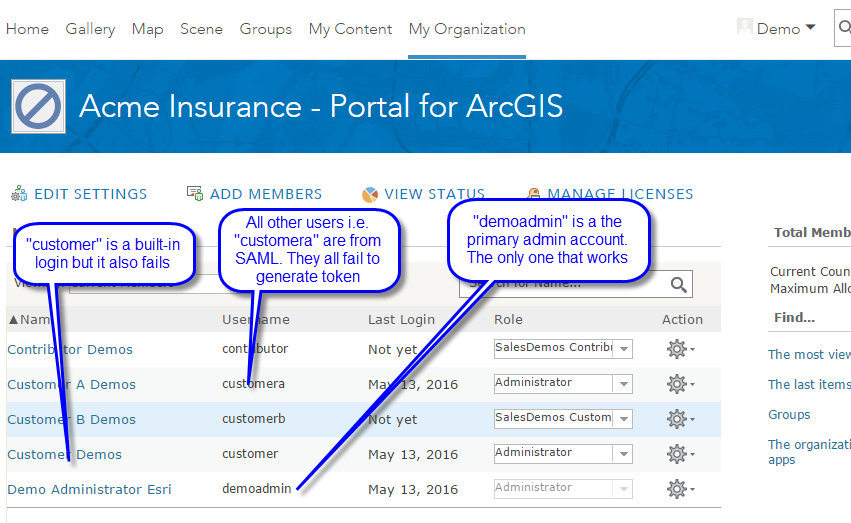Expand the role dropdown for contributor user
Viewport: 851px width, 523px height.
coord(622,349)
